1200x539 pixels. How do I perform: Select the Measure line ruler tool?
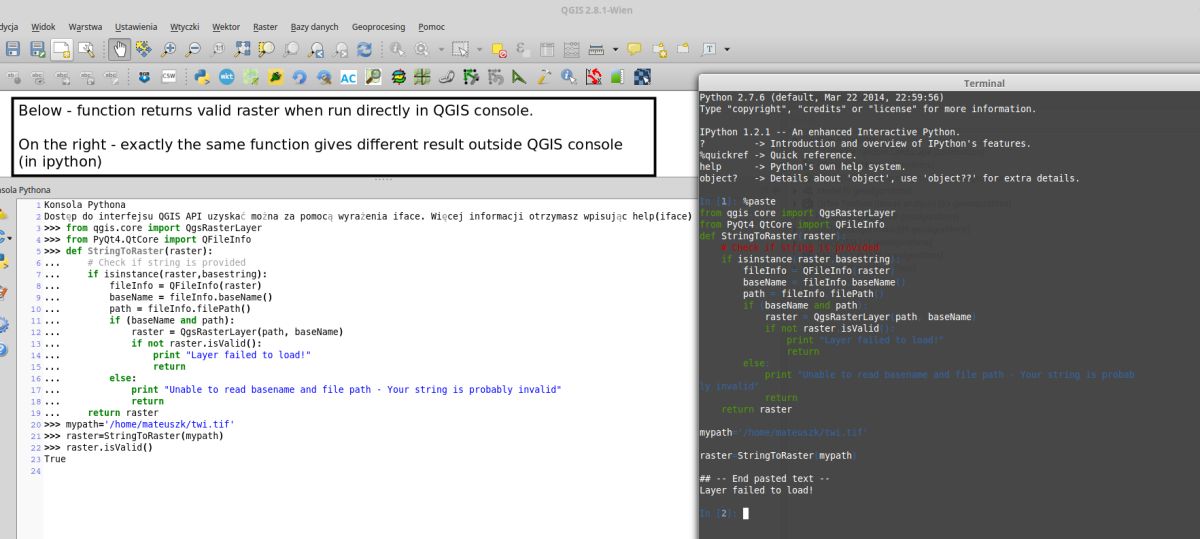pos(596,48)
